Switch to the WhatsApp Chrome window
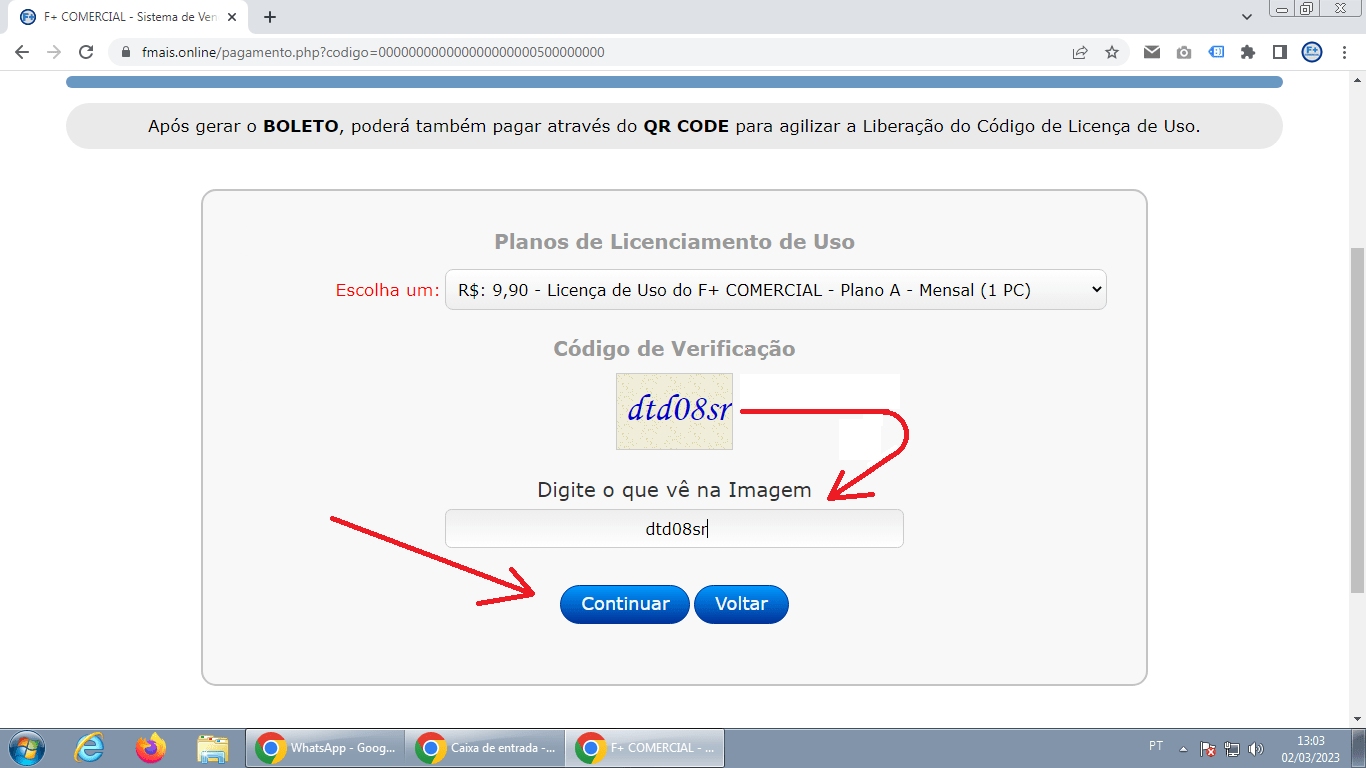Screen dimensions: 1366x768 (325, 748)
